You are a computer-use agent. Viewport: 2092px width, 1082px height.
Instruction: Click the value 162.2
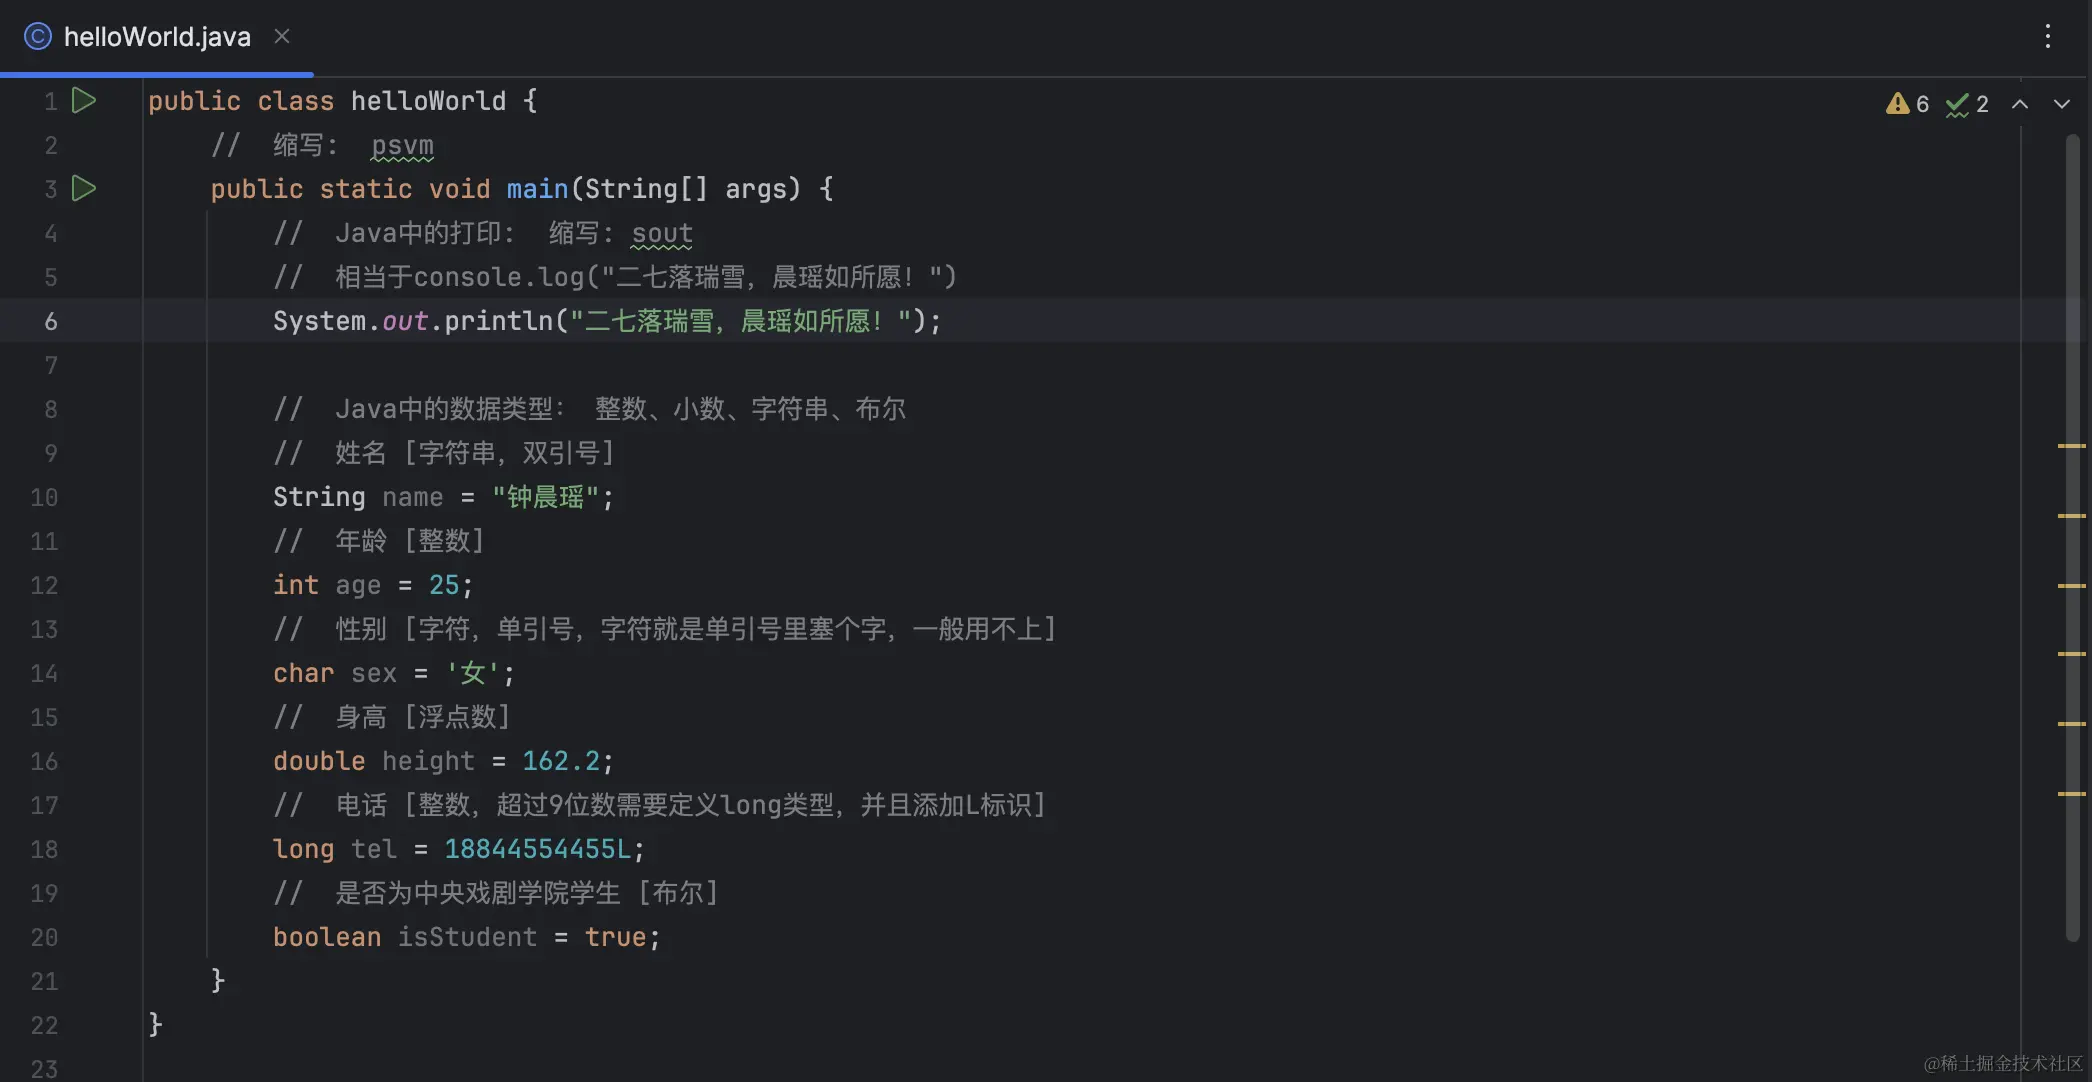(560, 761)
